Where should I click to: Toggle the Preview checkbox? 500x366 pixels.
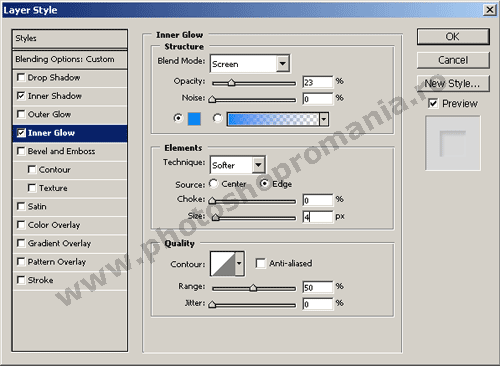(x=433, y=103)
